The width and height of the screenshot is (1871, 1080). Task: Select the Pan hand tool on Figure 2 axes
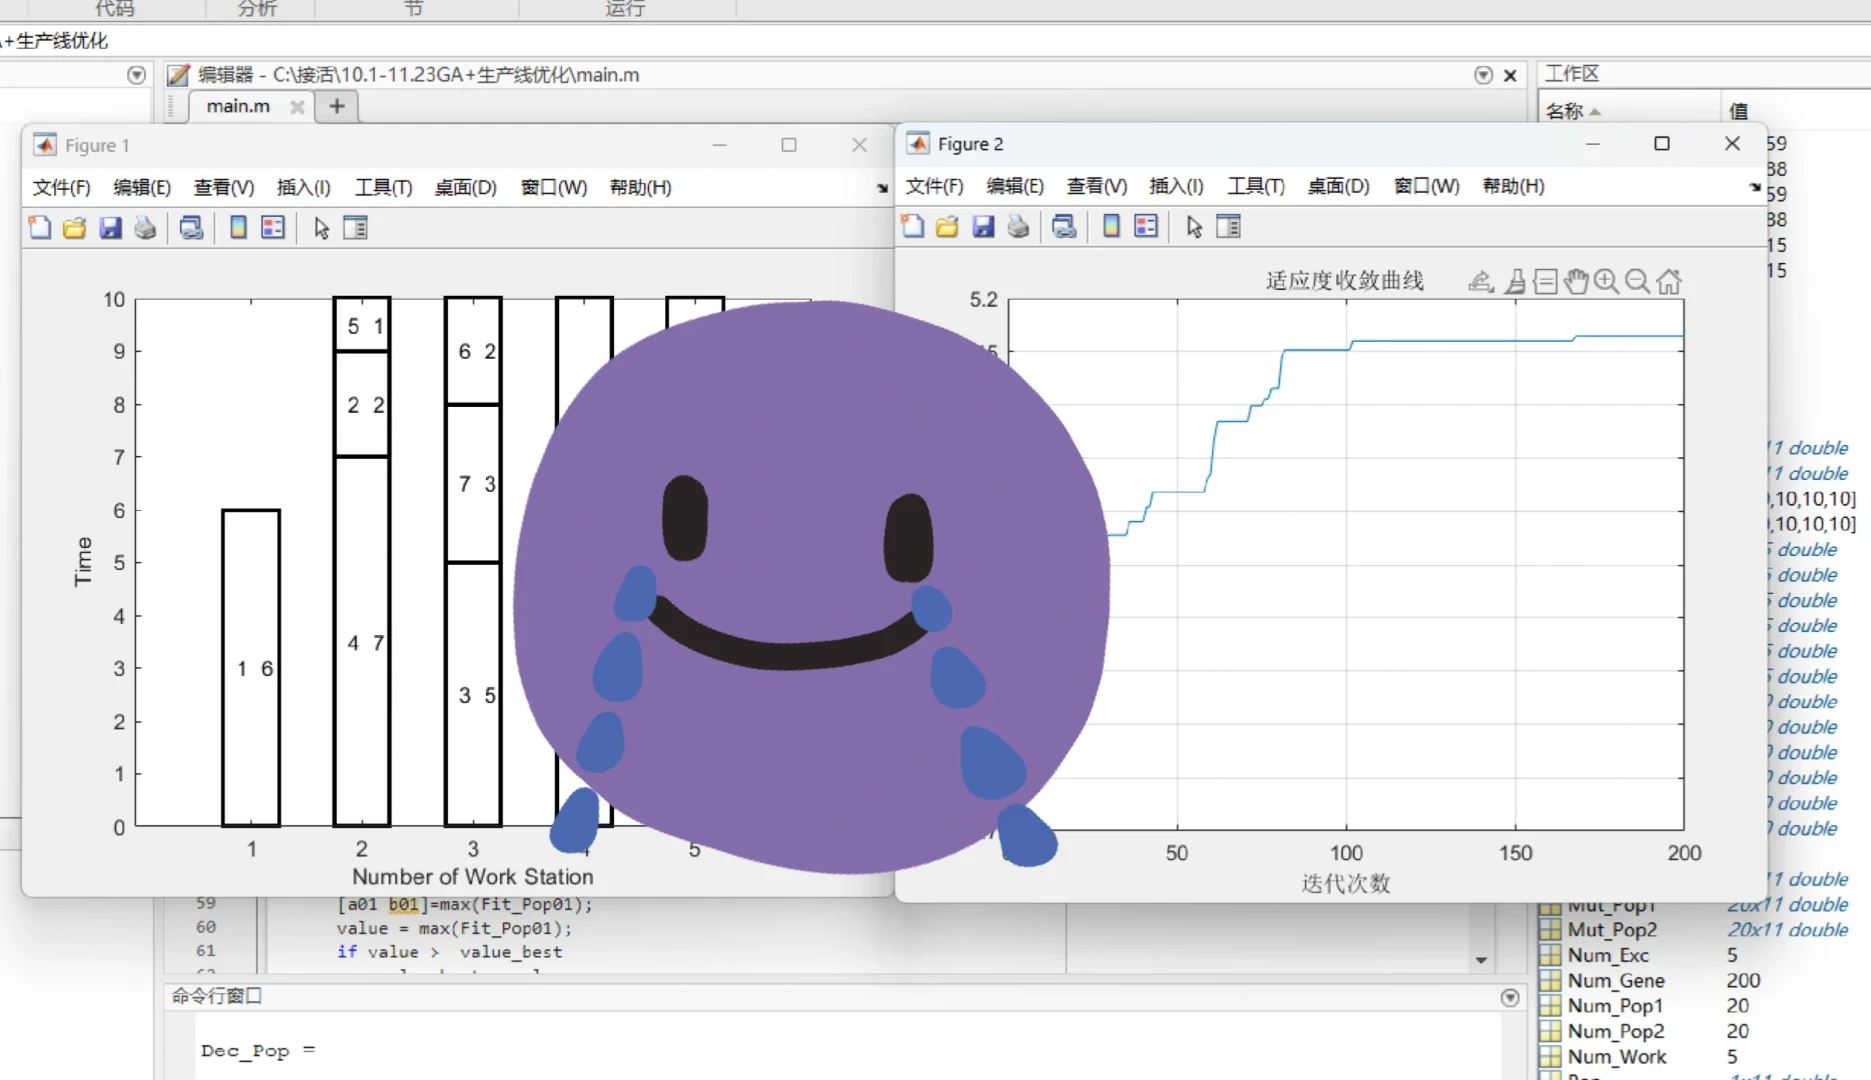click(x=1576, y=282)
